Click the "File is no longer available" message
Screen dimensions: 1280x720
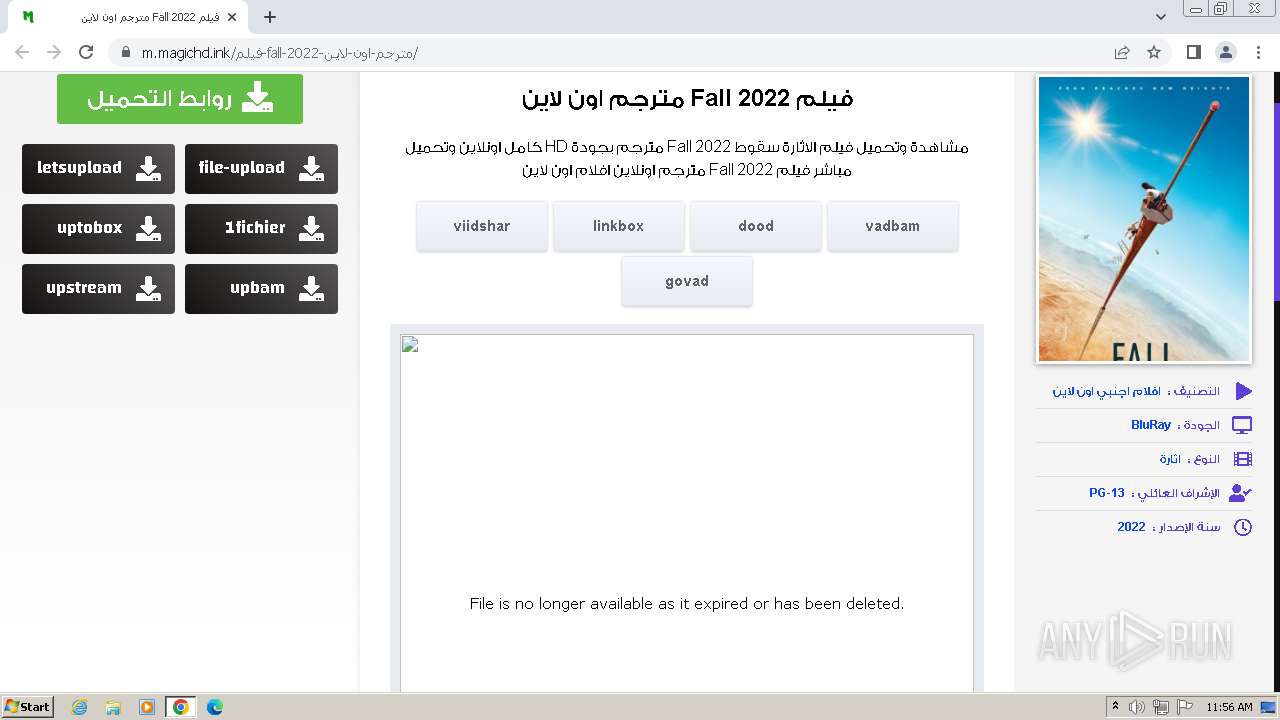(x=687, y=604)
